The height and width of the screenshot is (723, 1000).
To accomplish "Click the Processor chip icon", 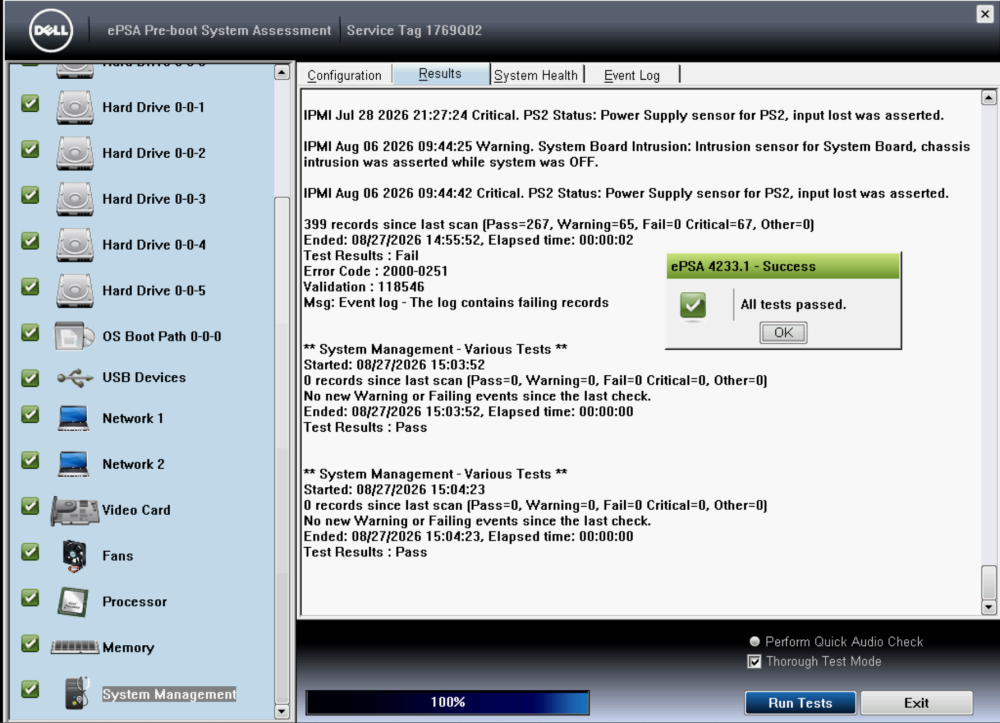I will [73, 601].
